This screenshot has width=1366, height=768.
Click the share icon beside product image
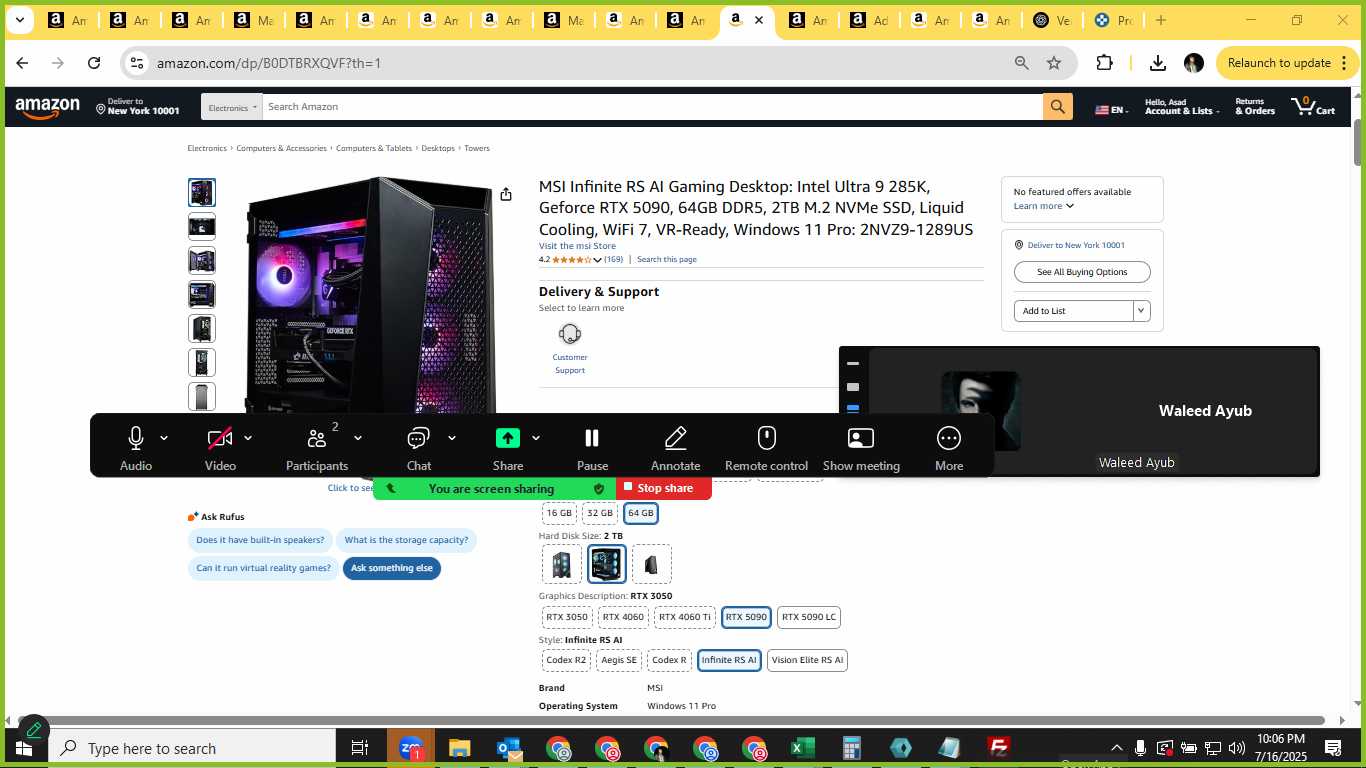click(x=506, y=194)
